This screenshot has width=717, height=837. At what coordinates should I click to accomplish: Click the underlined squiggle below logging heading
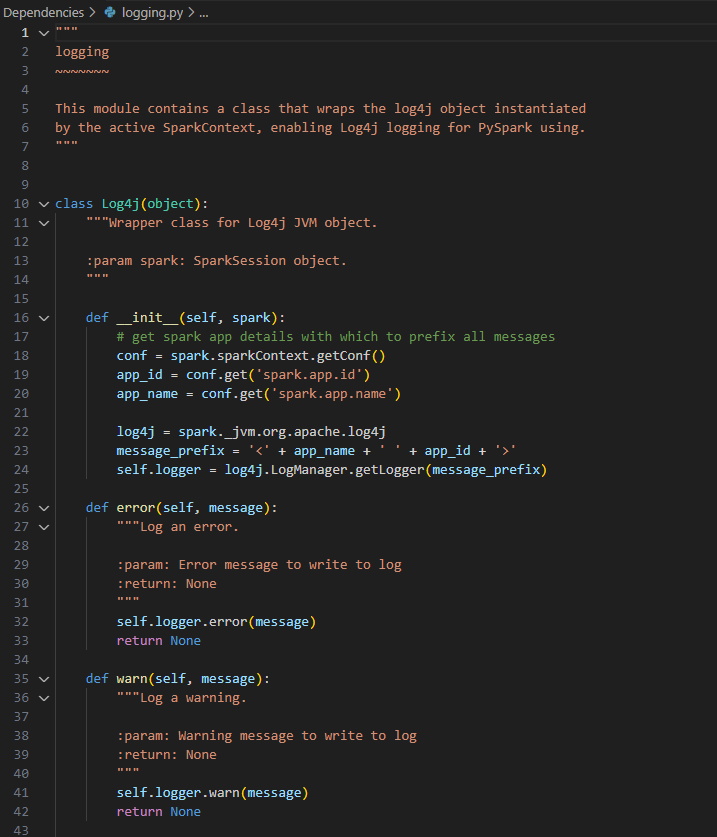coord(80,69)
